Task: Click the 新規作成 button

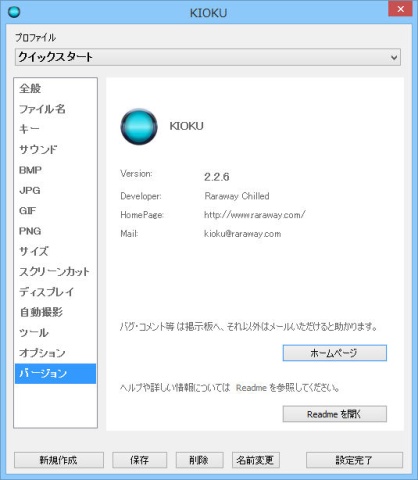Action: click(59, 460)
